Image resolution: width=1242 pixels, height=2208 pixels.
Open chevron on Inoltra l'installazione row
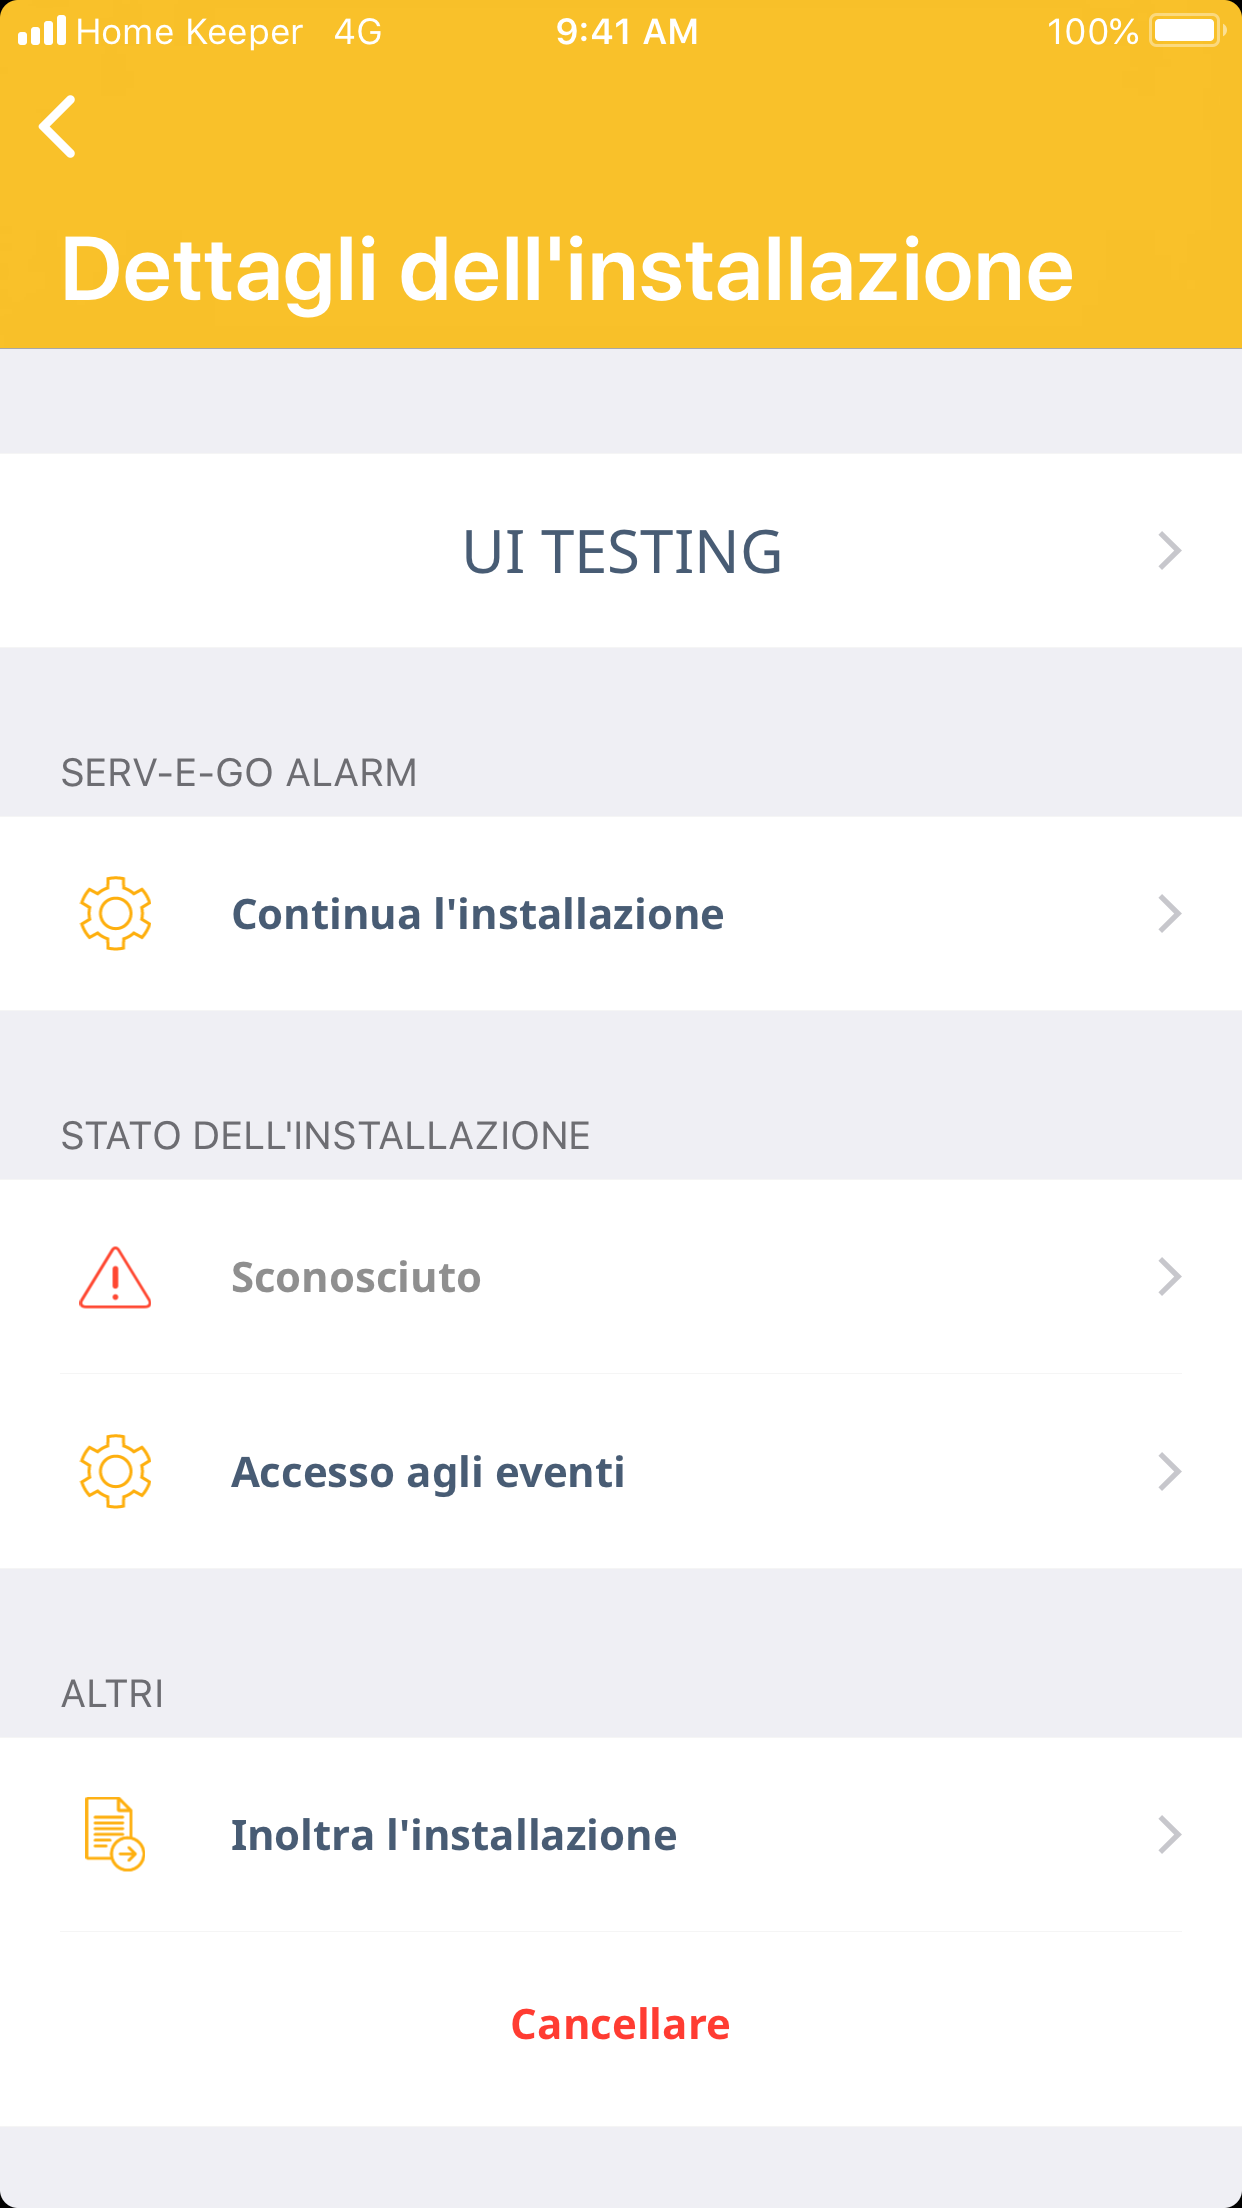(1169, 1835)
